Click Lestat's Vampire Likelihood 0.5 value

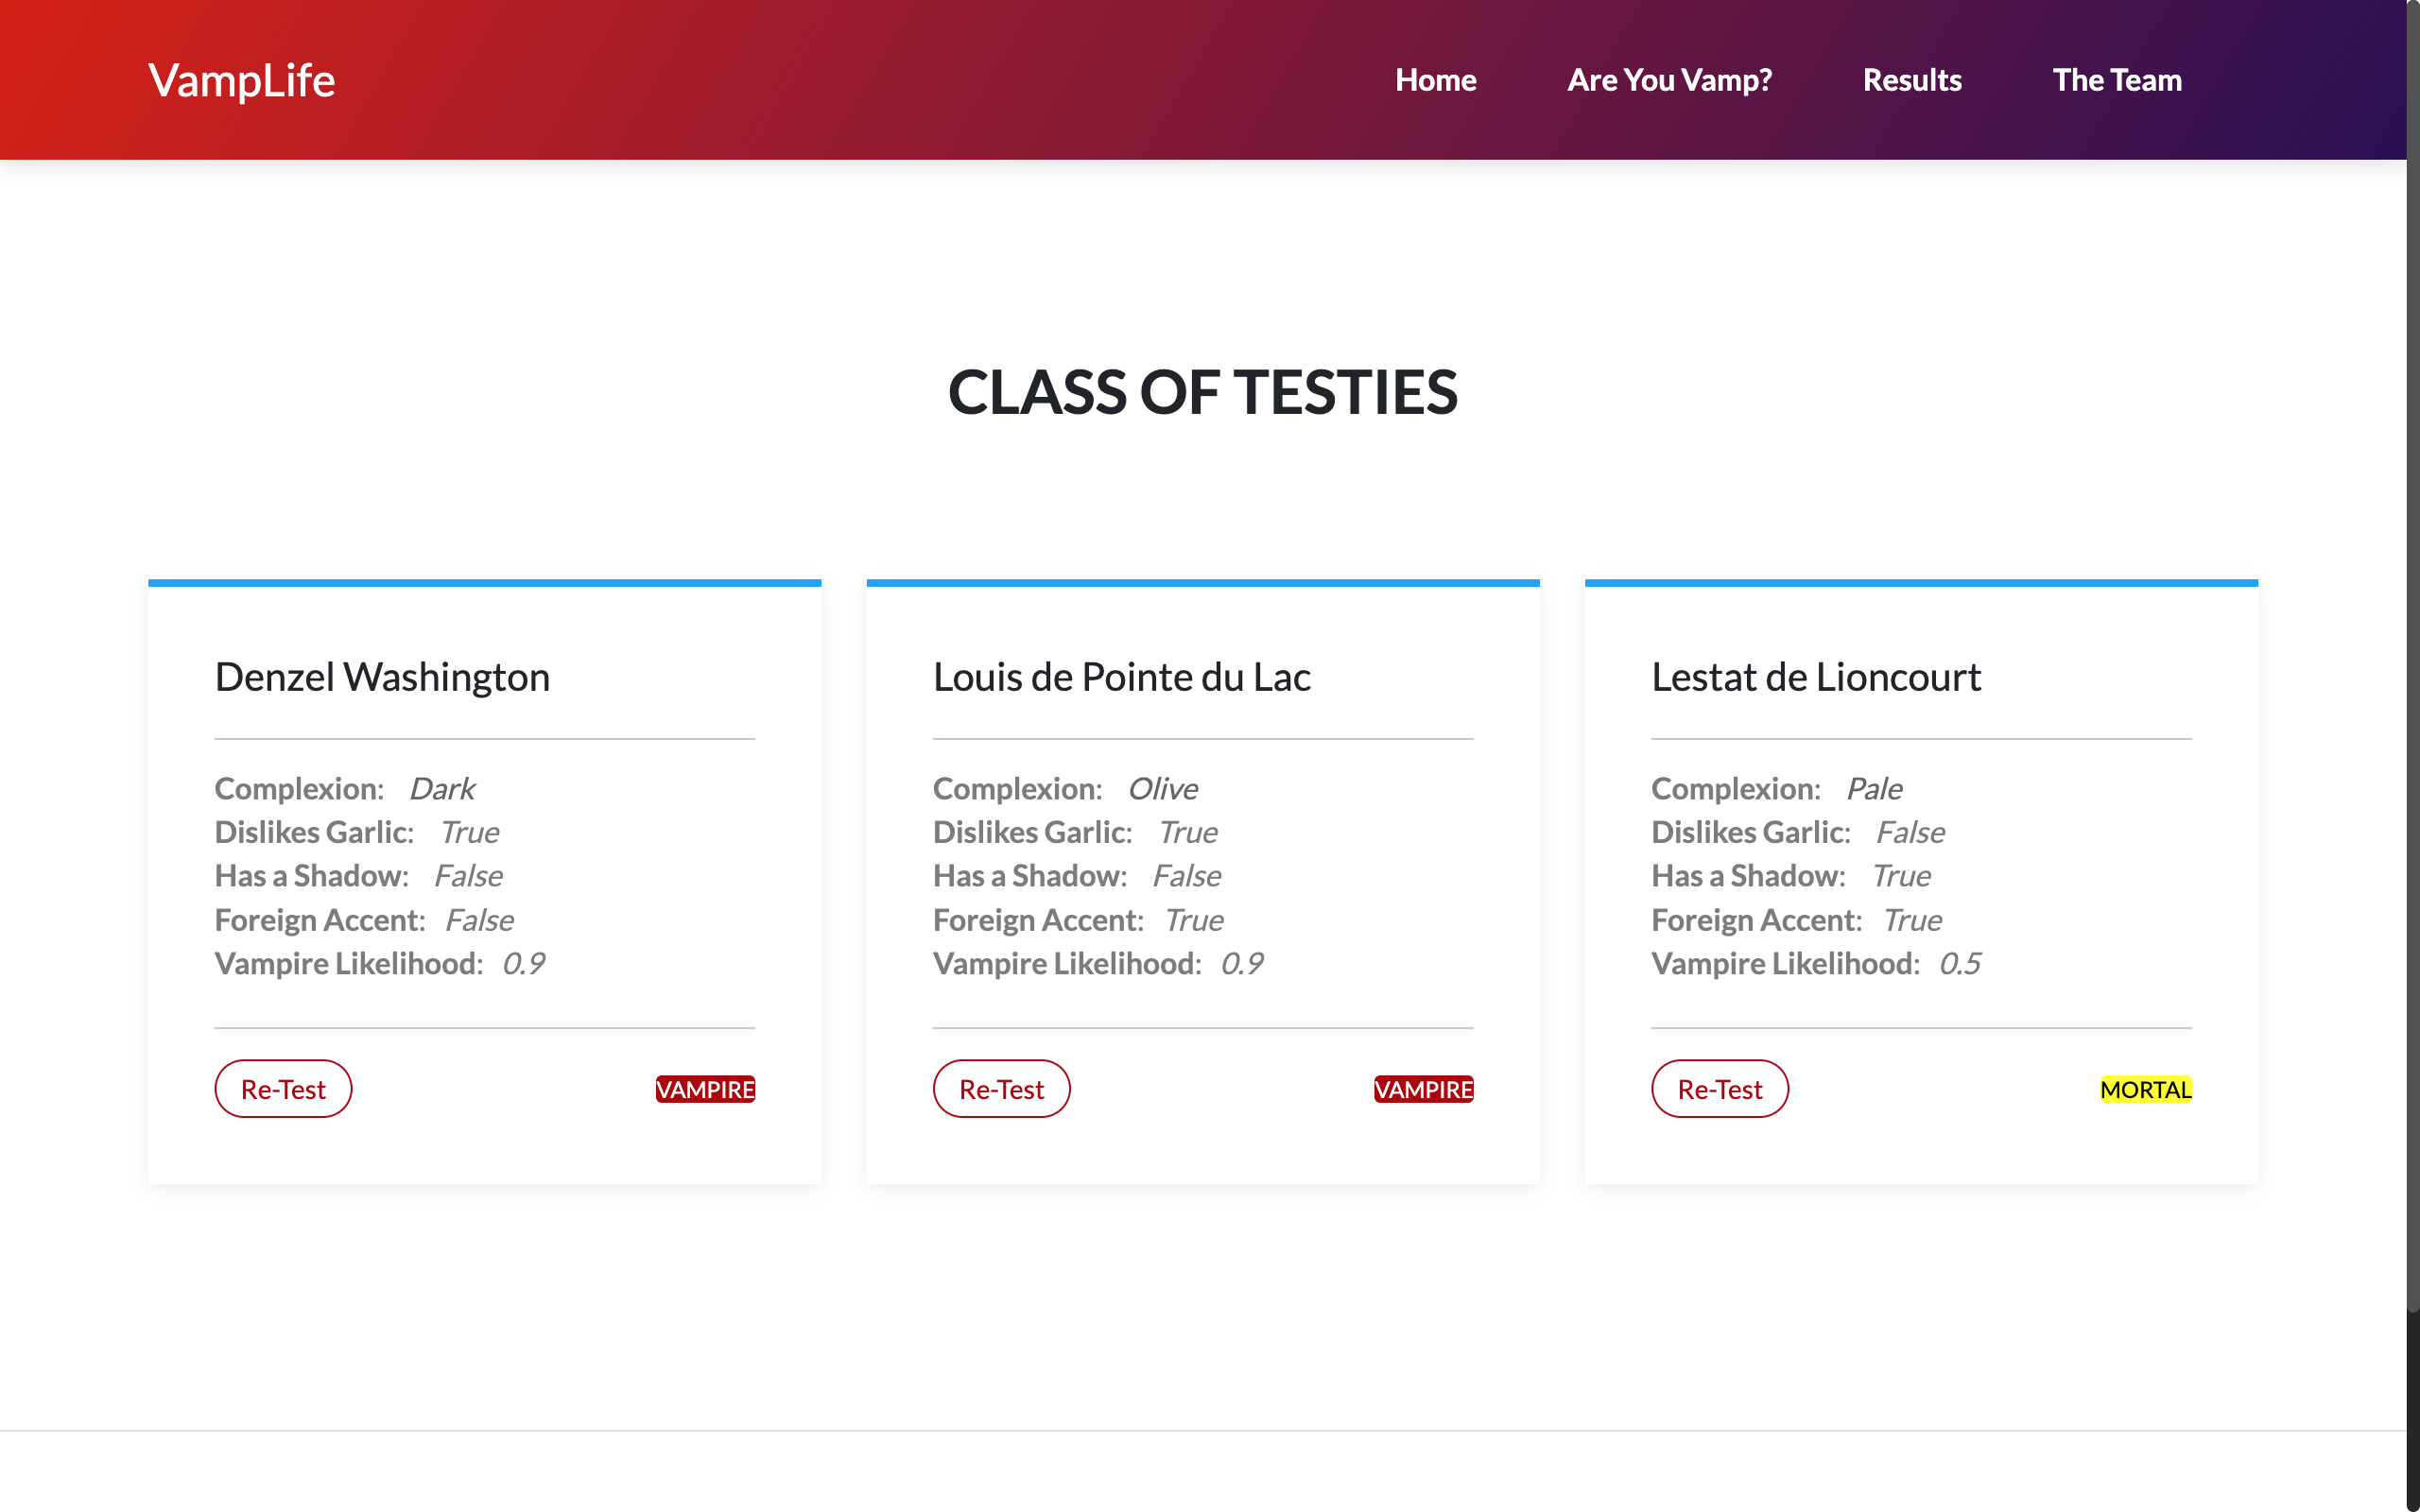(x=1959, y=963)
